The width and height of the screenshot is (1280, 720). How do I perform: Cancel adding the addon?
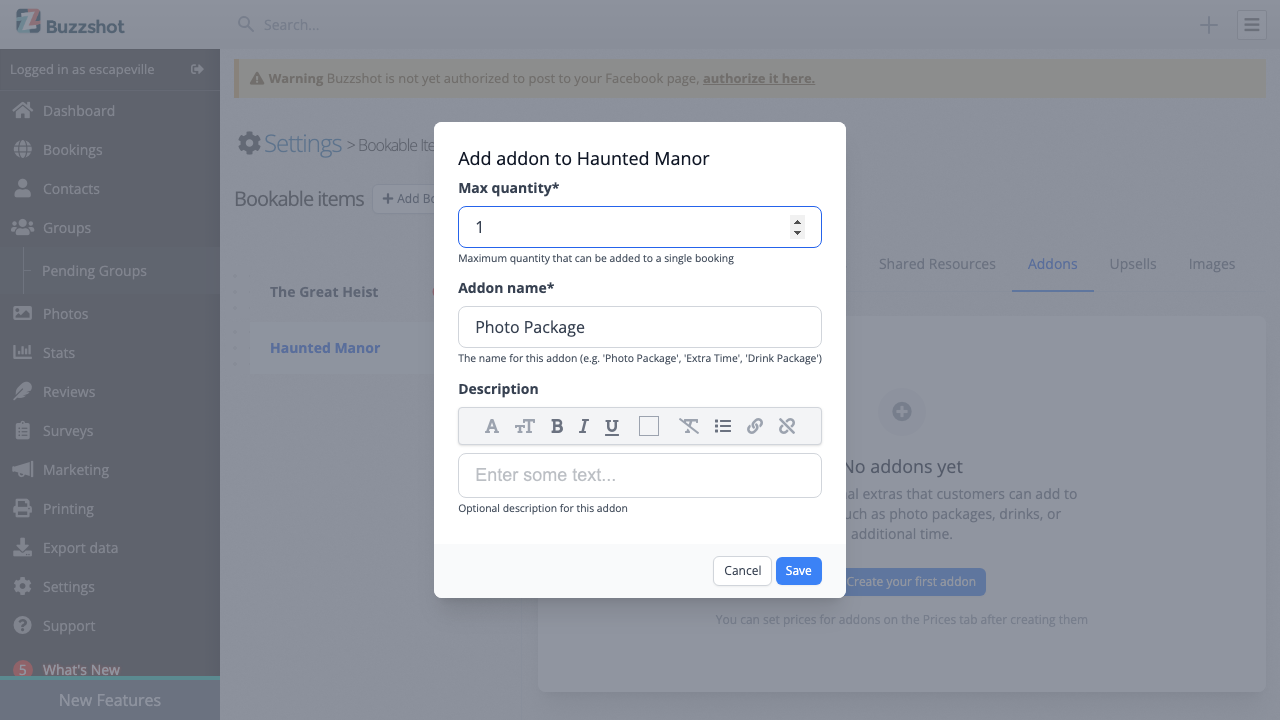tap(741, 570)
